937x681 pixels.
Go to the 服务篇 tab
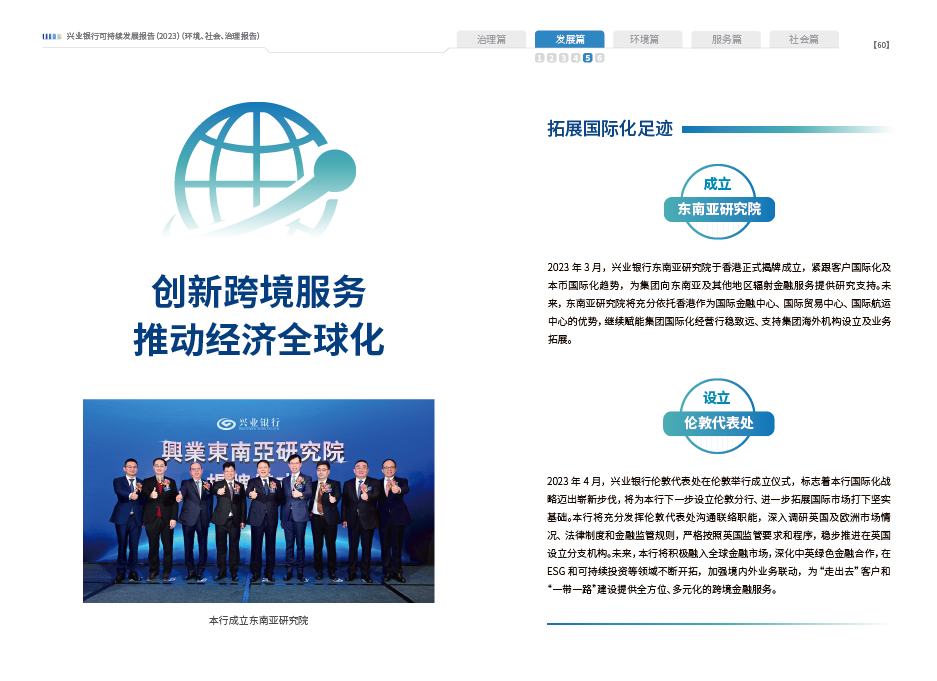click(x=726, y=40)
